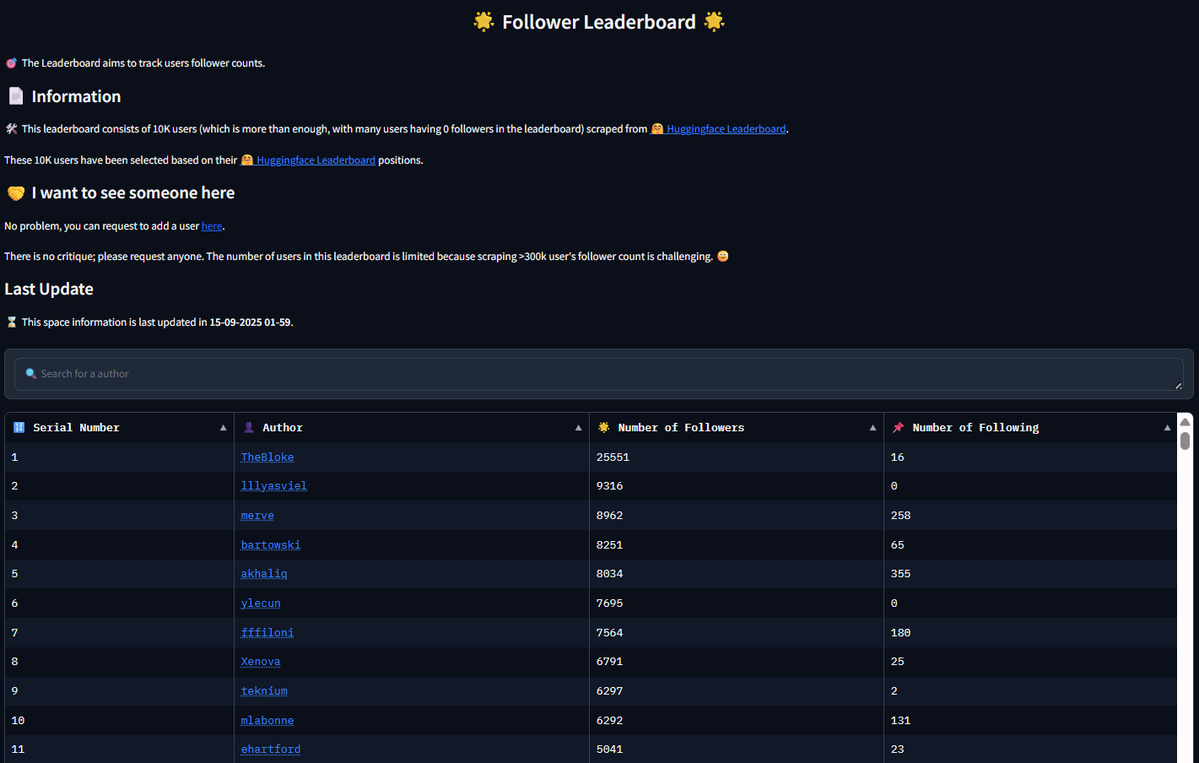Open TheBloke author profile
Image resolution: width=1199 pixels, height=763 pixels.
pos(267,457)
